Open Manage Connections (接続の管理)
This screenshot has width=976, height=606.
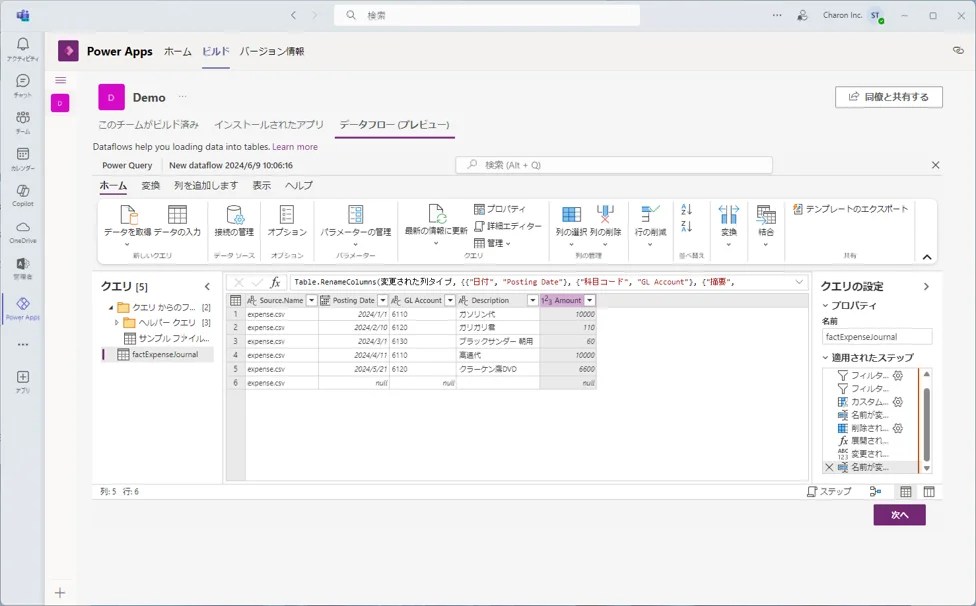point(234,222)
